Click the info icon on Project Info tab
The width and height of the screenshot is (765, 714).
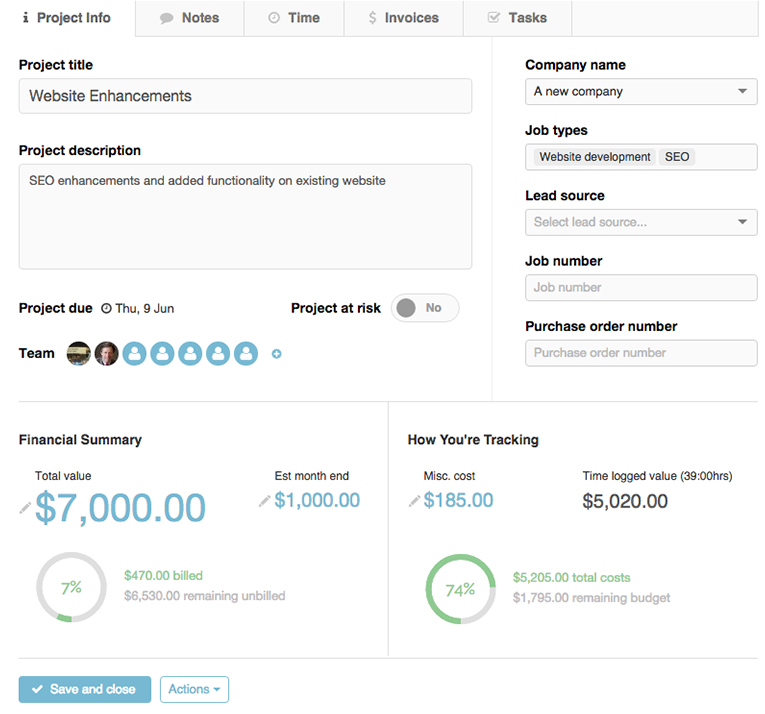pos(25,18)
